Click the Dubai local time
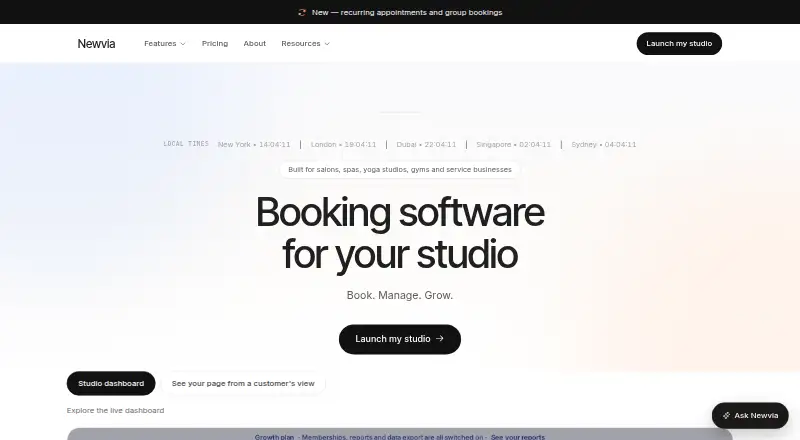This screenshot has width=800, height=440. point(427,144)
